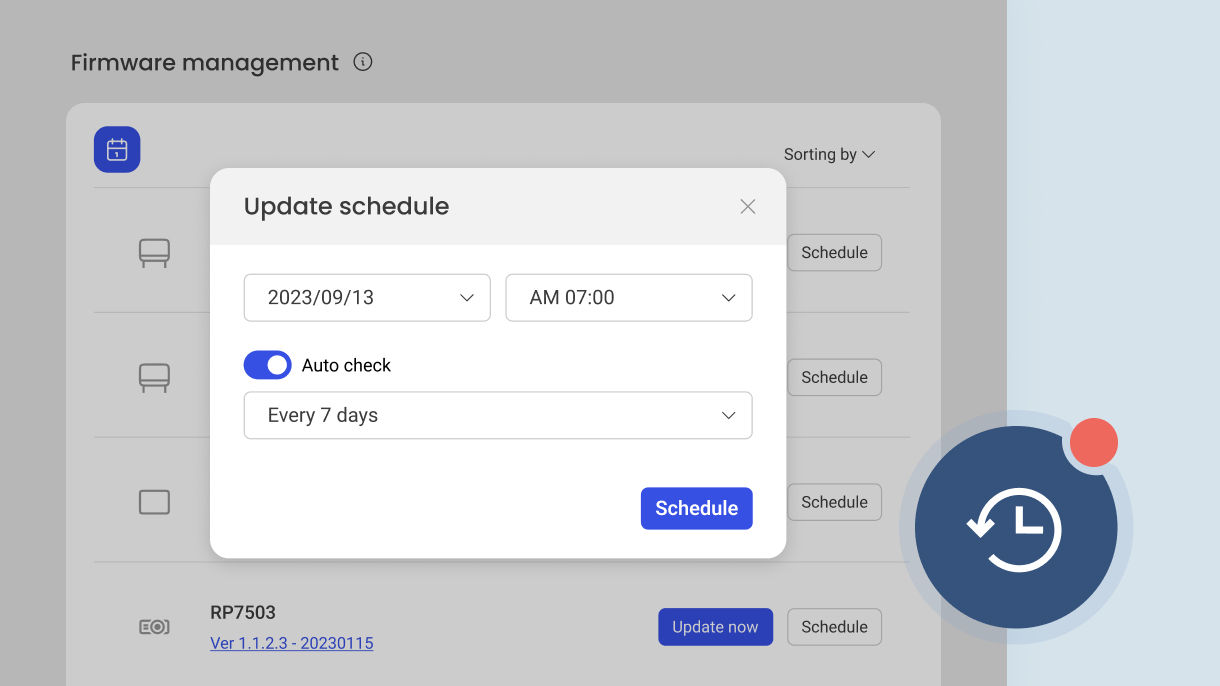
Task: Click the Schedule button in the RP7503 row
Action: pyautogui.click(x=834, y=627)
